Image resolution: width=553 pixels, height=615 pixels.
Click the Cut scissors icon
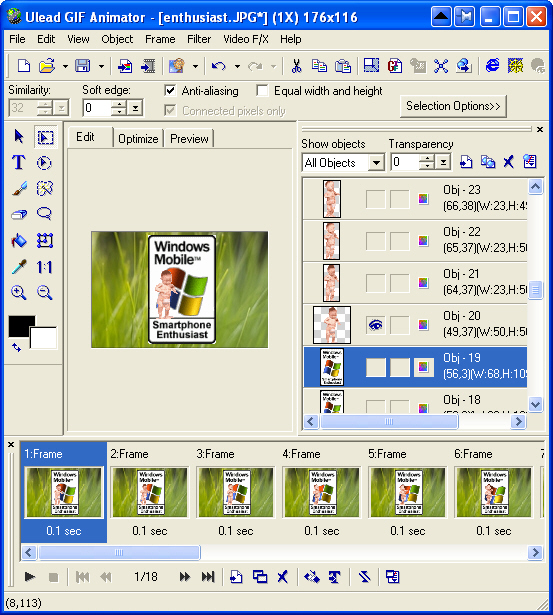(x=297, y=66)
